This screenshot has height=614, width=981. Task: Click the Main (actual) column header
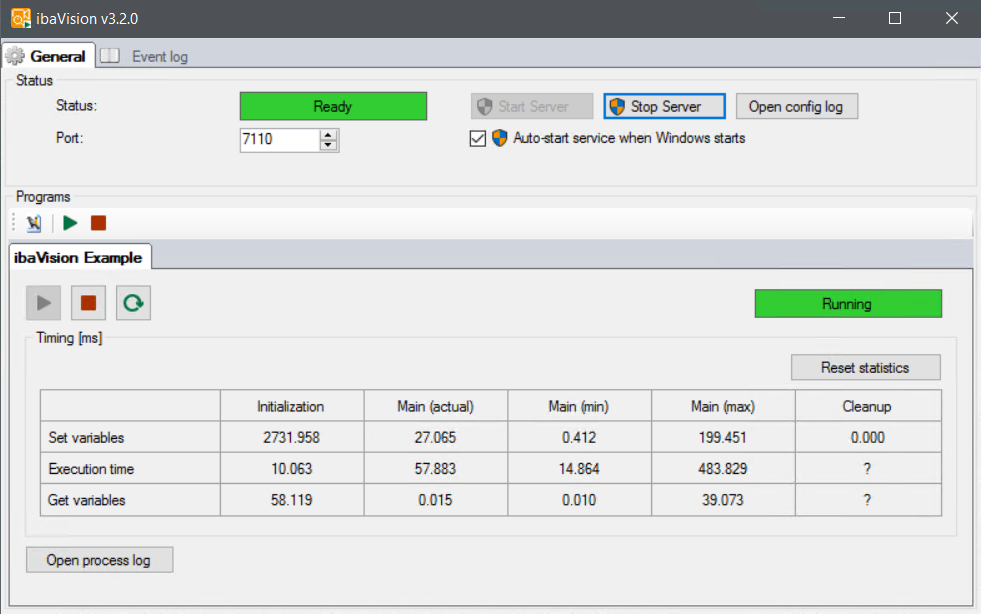[435, 406]
